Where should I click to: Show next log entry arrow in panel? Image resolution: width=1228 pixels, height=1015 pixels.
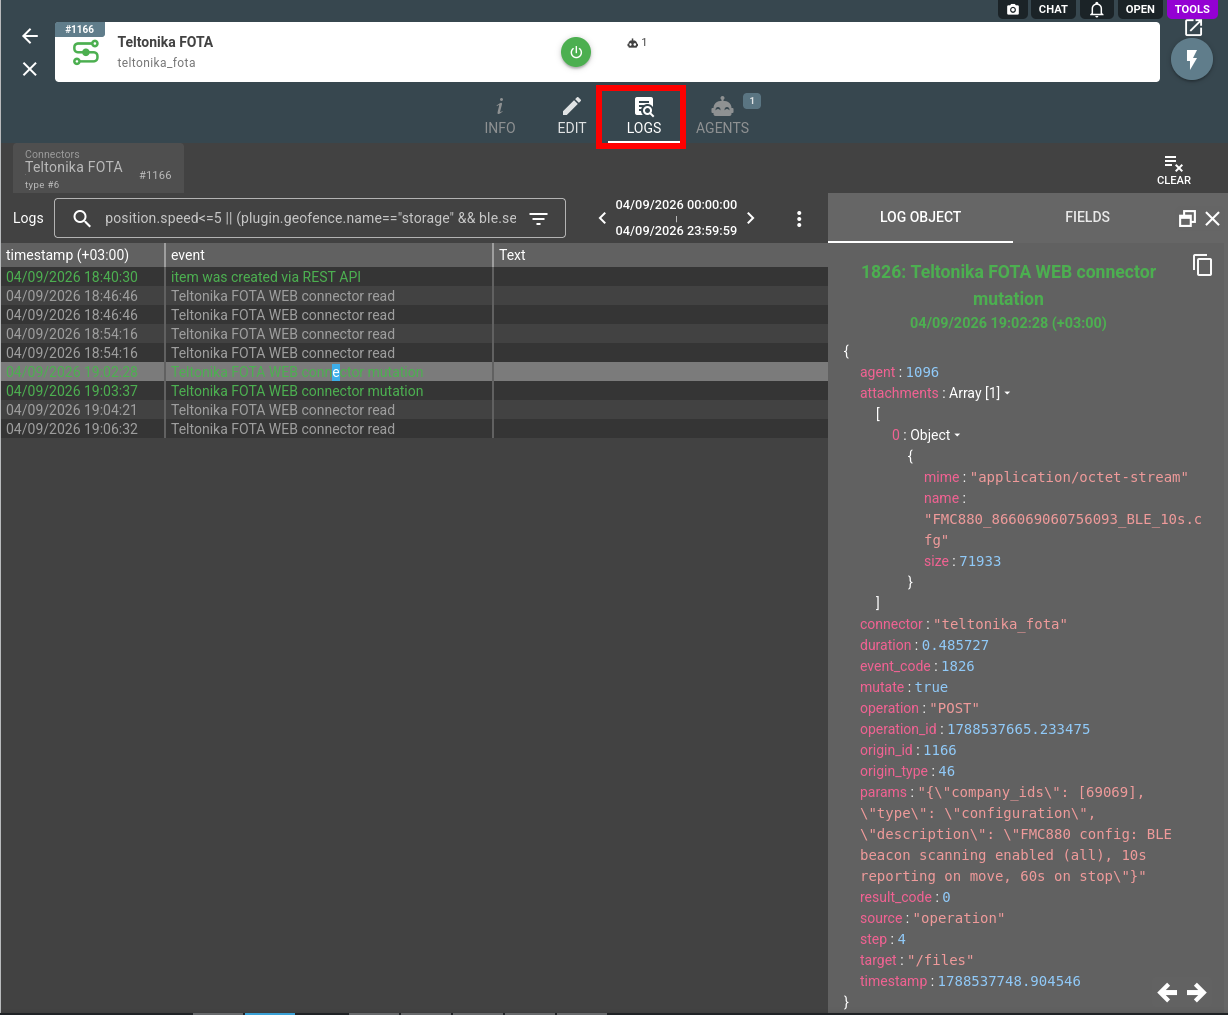1197,992
